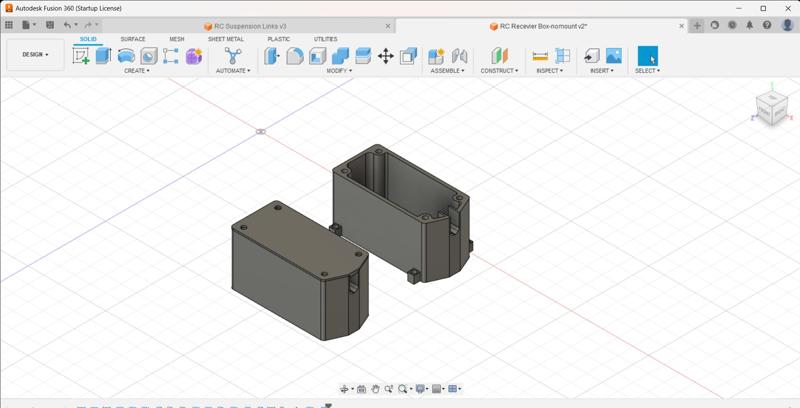Click the Insert Canvas image icon

click(614, 56)
